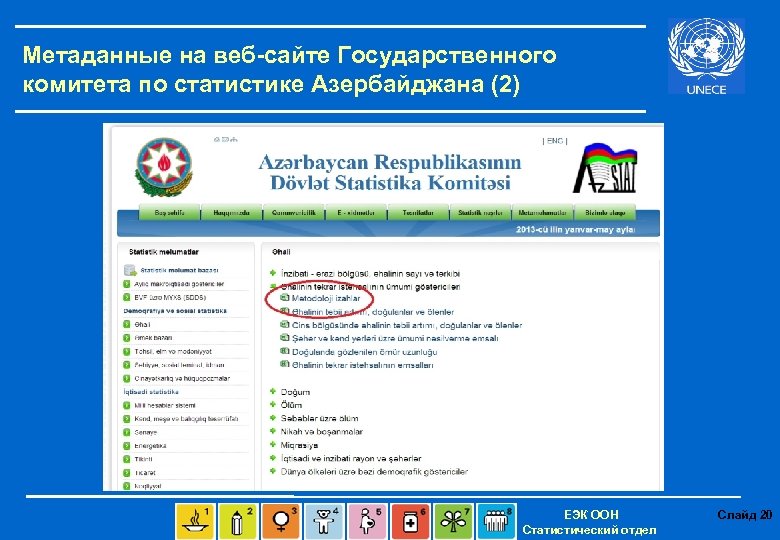The height and width of the screenshot is (540, 780).
Task: Open the Statistik nəşrlər tab
Action: [x=480, y=212]
